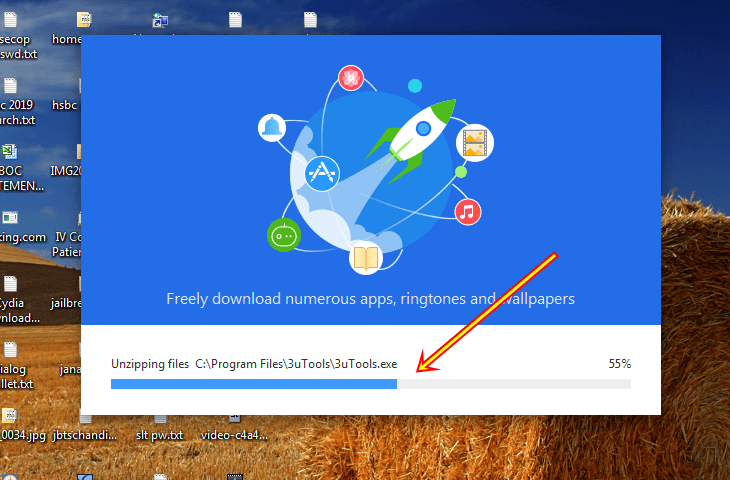The height and width of the screenshot is (480, 730).
Task: Select the hsbc desktop item label
Action: pos(65,105)
